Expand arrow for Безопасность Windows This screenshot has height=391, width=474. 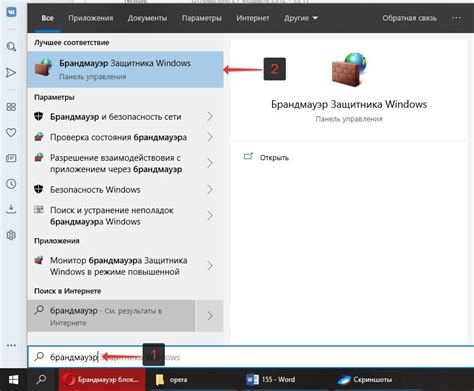pyautogui.click(x=210, y=189)
